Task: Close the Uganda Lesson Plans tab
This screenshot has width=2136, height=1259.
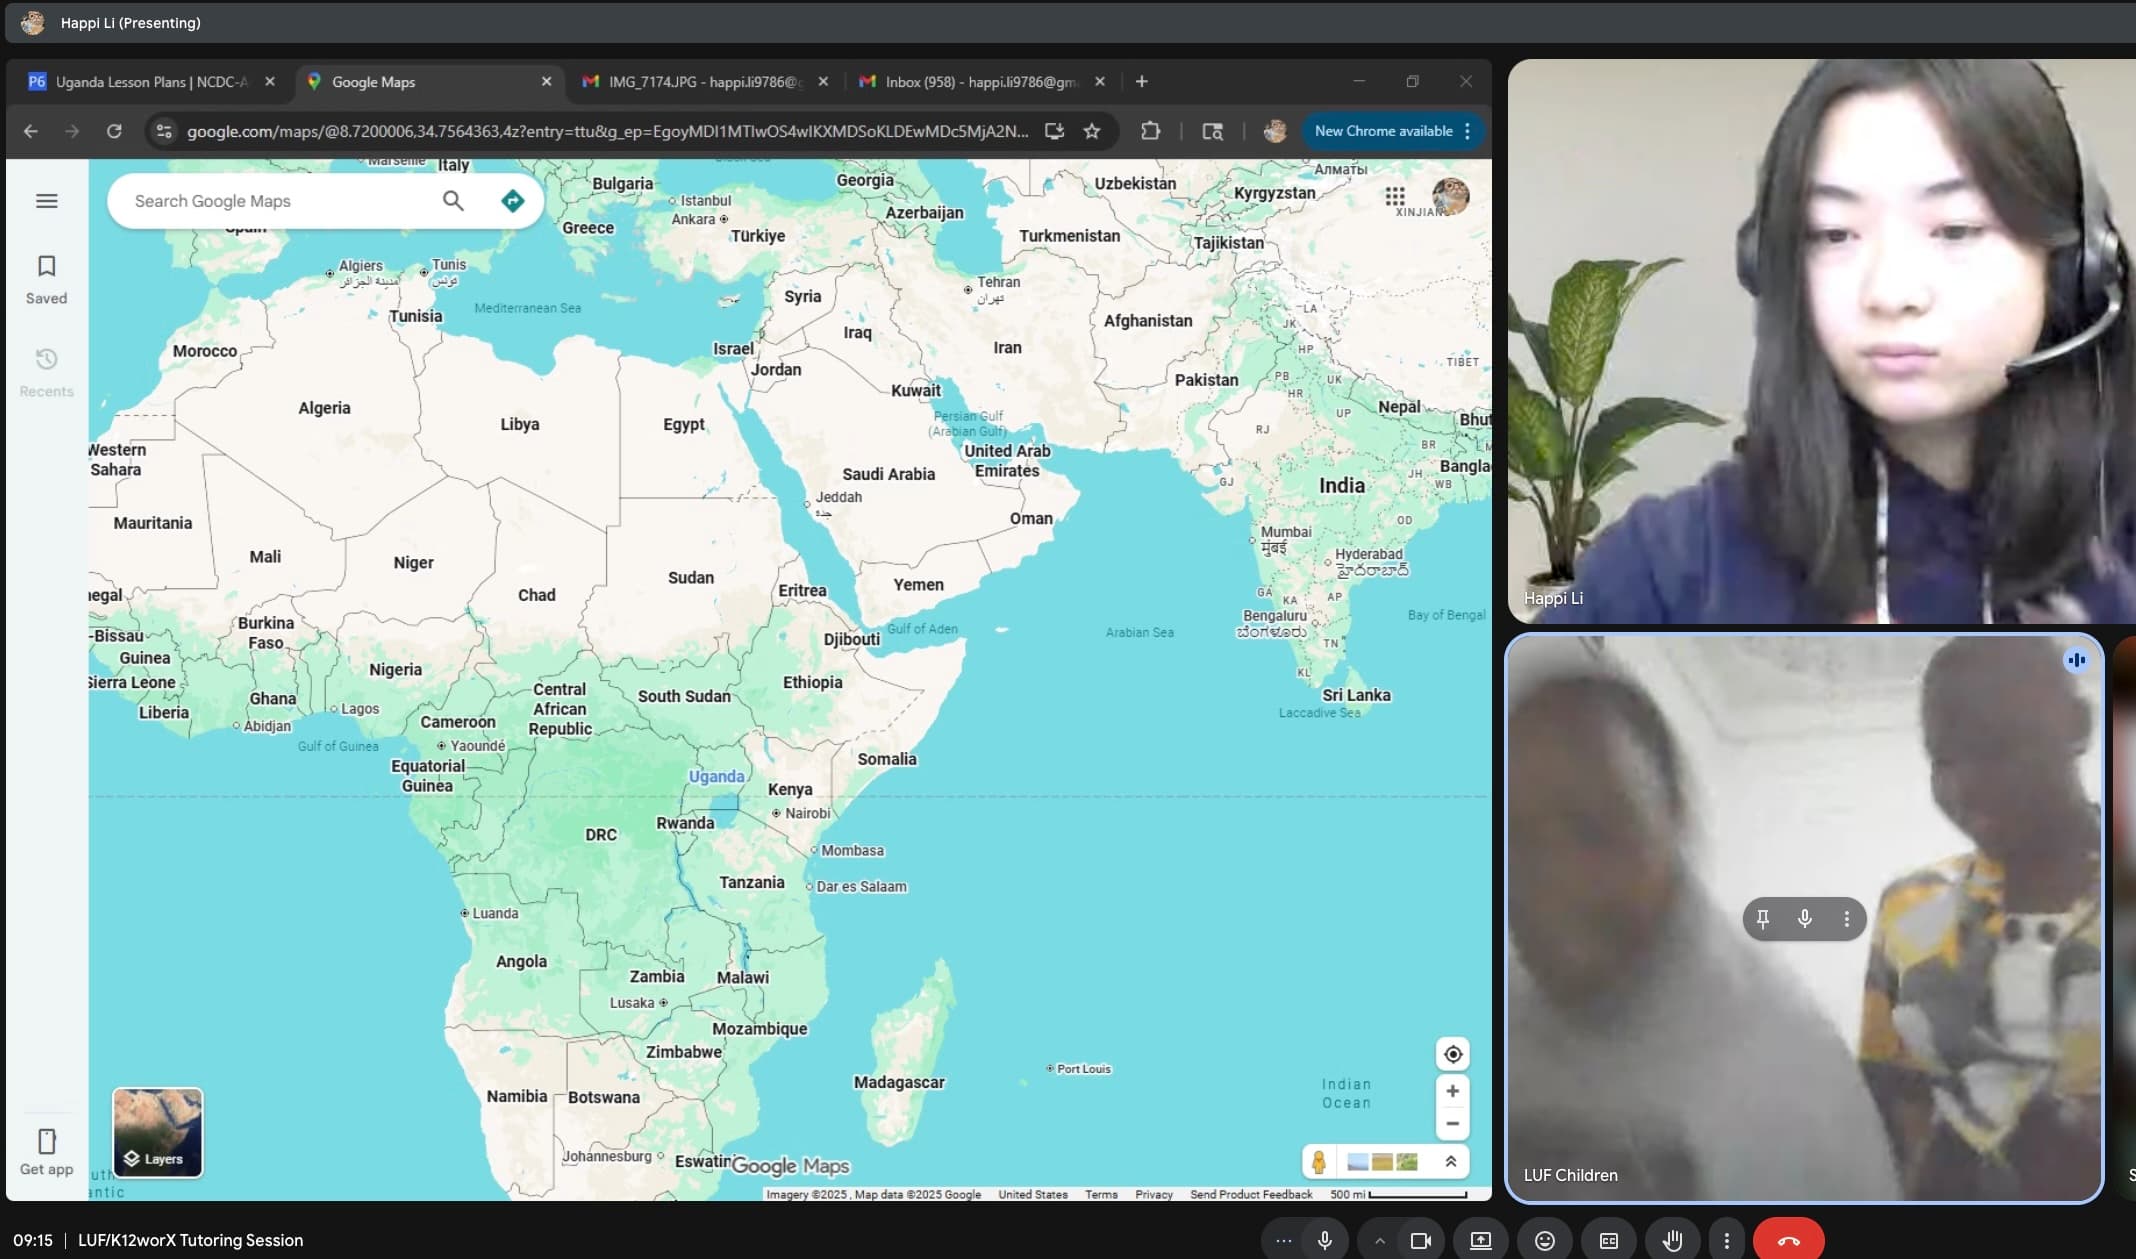Action: tap(270, 82)
